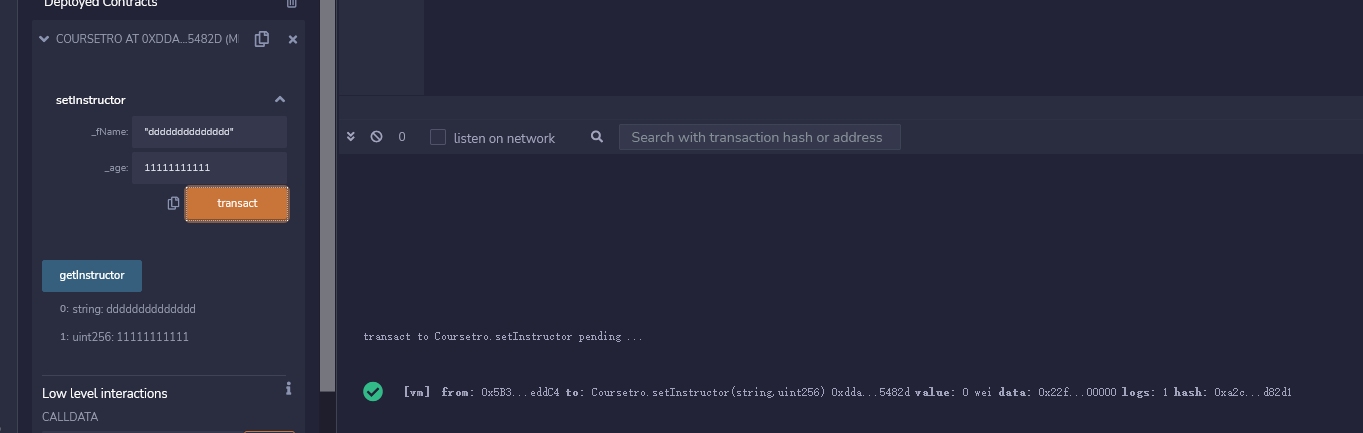Enable listen on network checkbox
This screenshot has height=433, width=1363.
click(438, 137)
